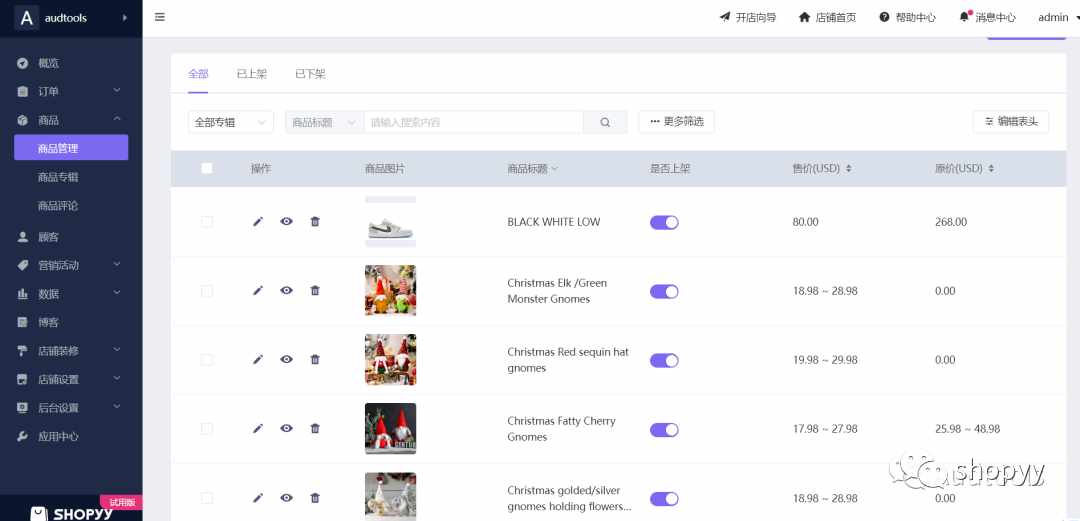Viewport: 1080px width, 521px height.
Task: Switch to the 已上架 tab
Action: 251,74
